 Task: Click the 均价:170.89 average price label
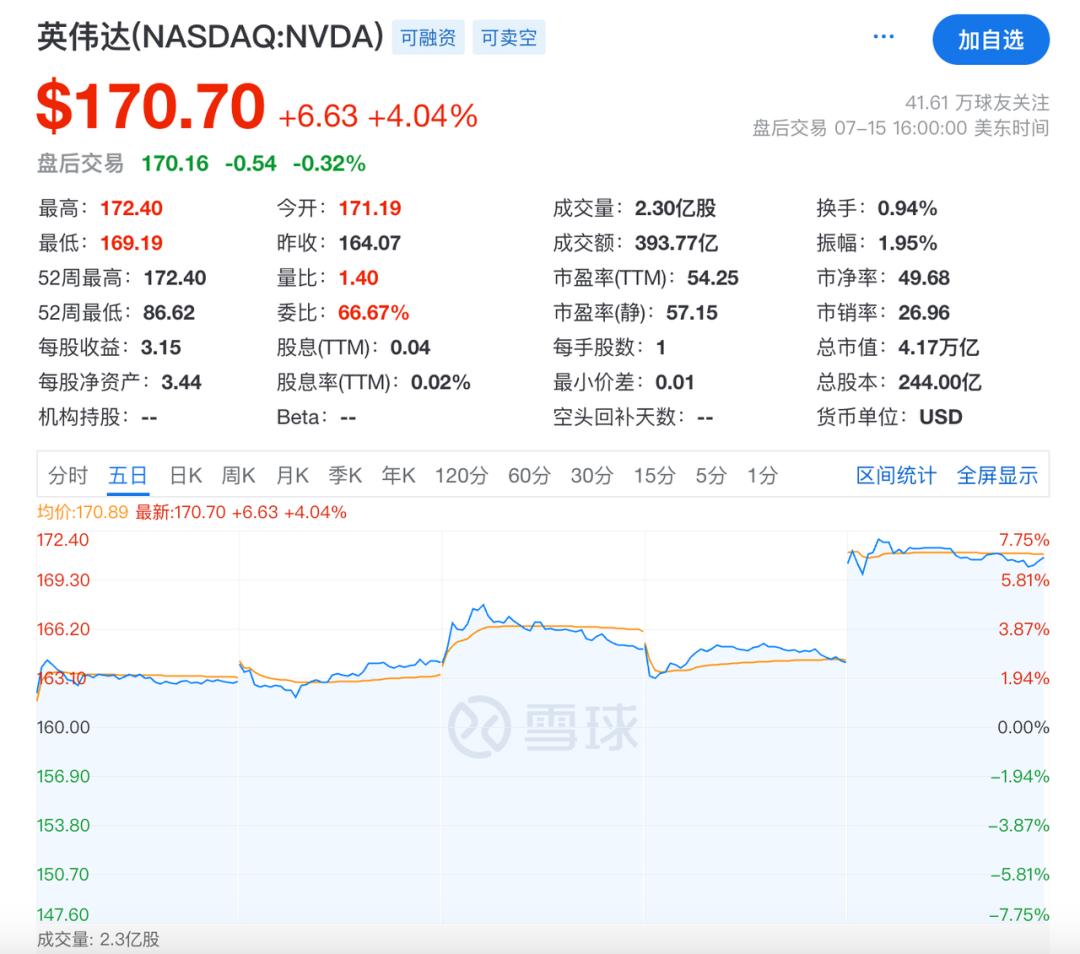pyautogui.click(x=83, y=512)
